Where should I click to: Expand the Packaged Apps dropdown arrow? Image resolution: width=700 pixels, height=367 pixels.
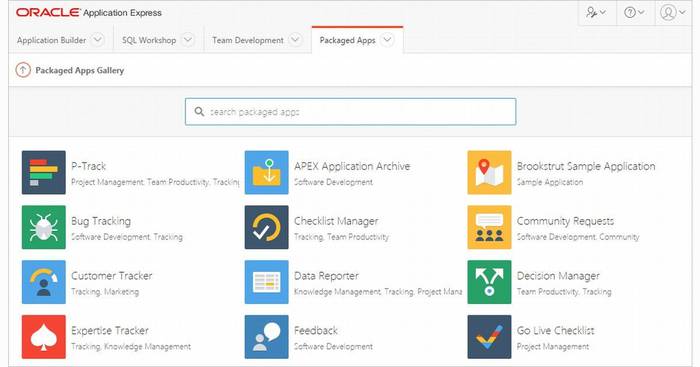tap(388, 40)
